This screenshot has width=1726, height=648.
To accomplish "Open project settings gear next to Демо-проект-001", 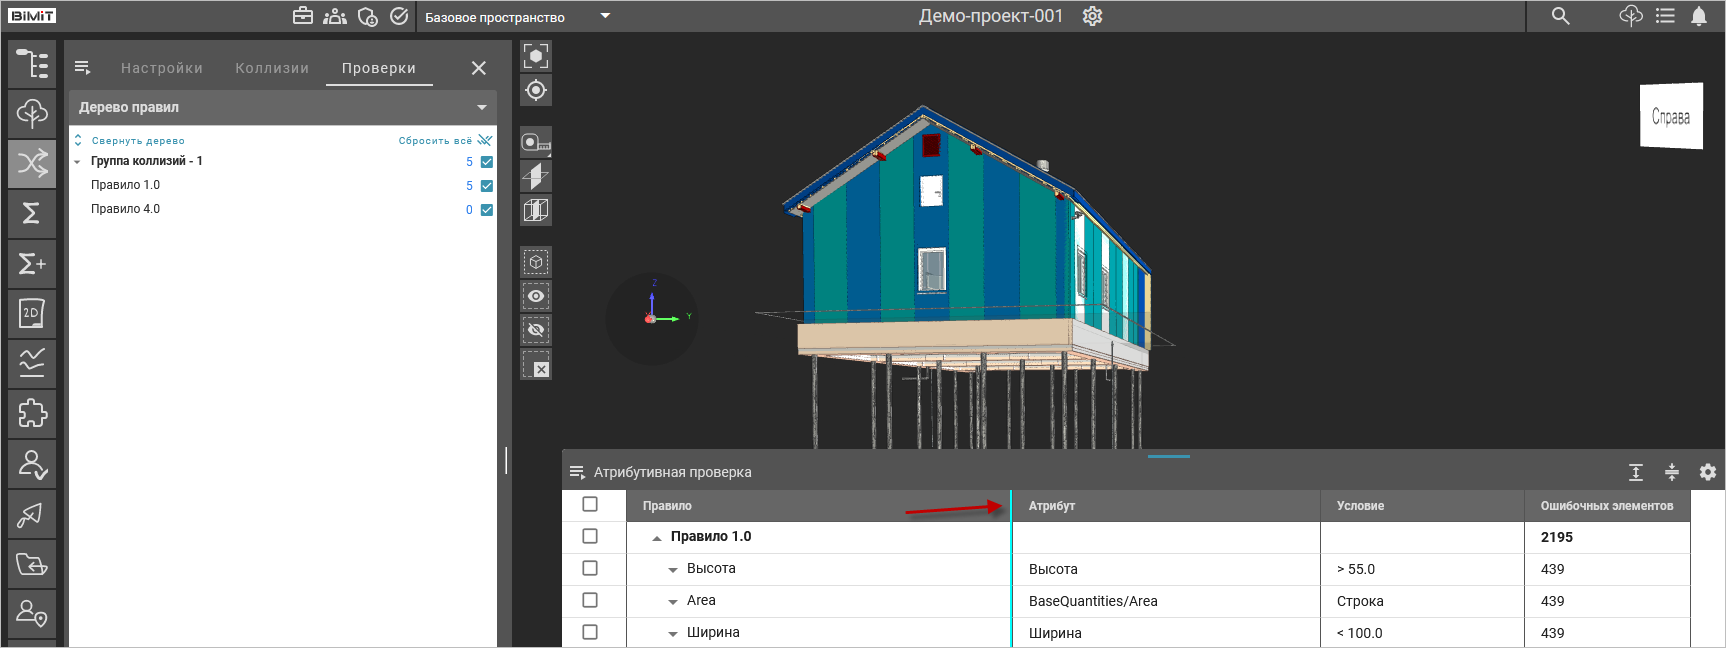I will [1092, 16].
